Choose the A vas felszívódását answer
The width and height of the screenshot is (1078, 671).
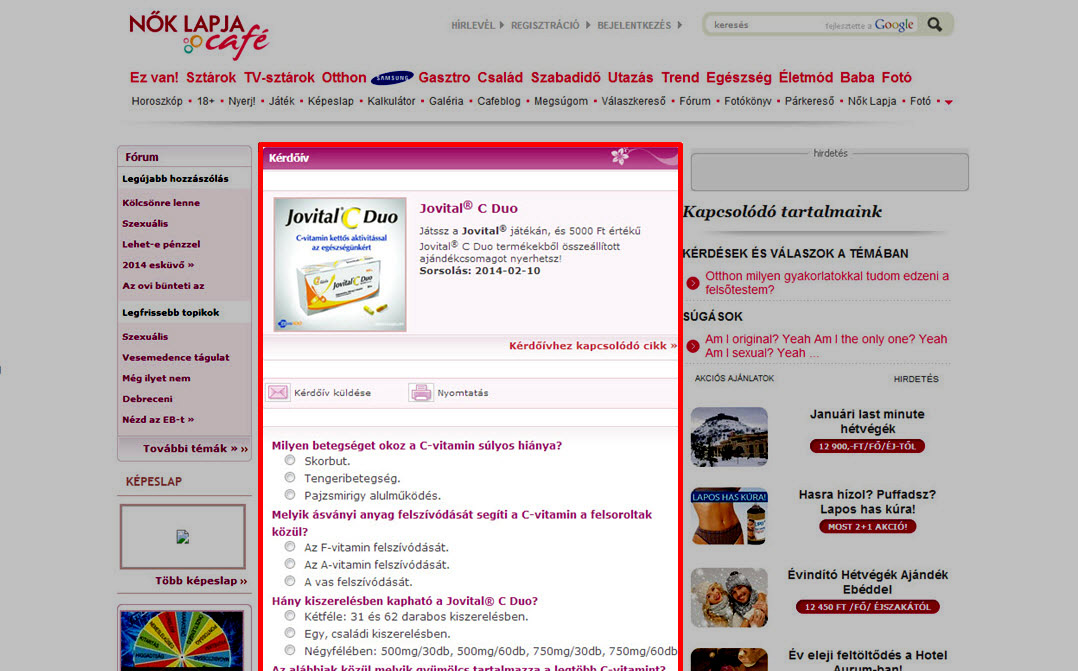(290, 581)
